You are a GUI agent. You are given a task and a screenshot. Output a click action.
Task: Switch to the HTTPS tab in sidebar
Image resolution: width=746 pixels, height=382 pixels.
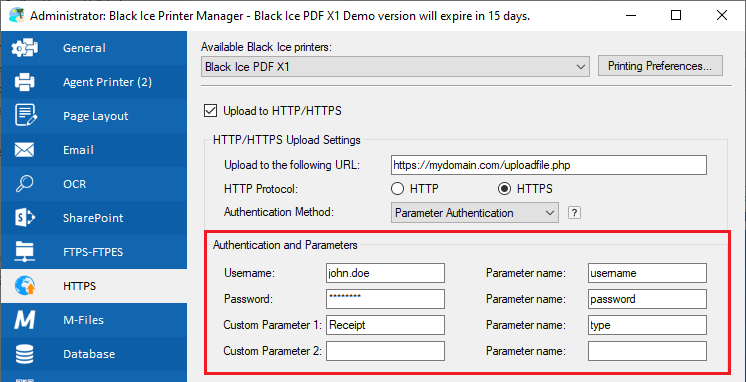click(93, 286)
